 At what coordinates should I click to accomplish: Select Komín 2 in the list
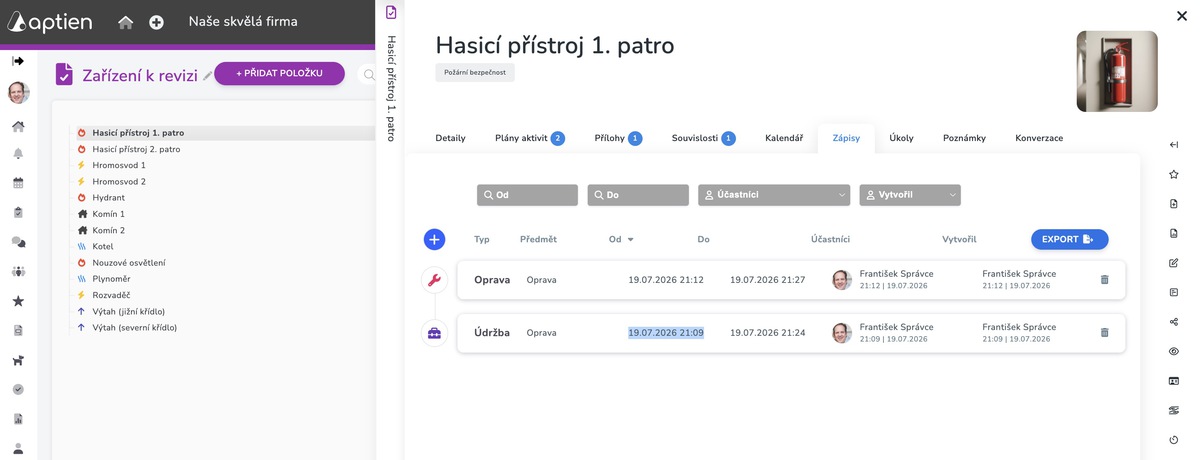pos(108,230)
